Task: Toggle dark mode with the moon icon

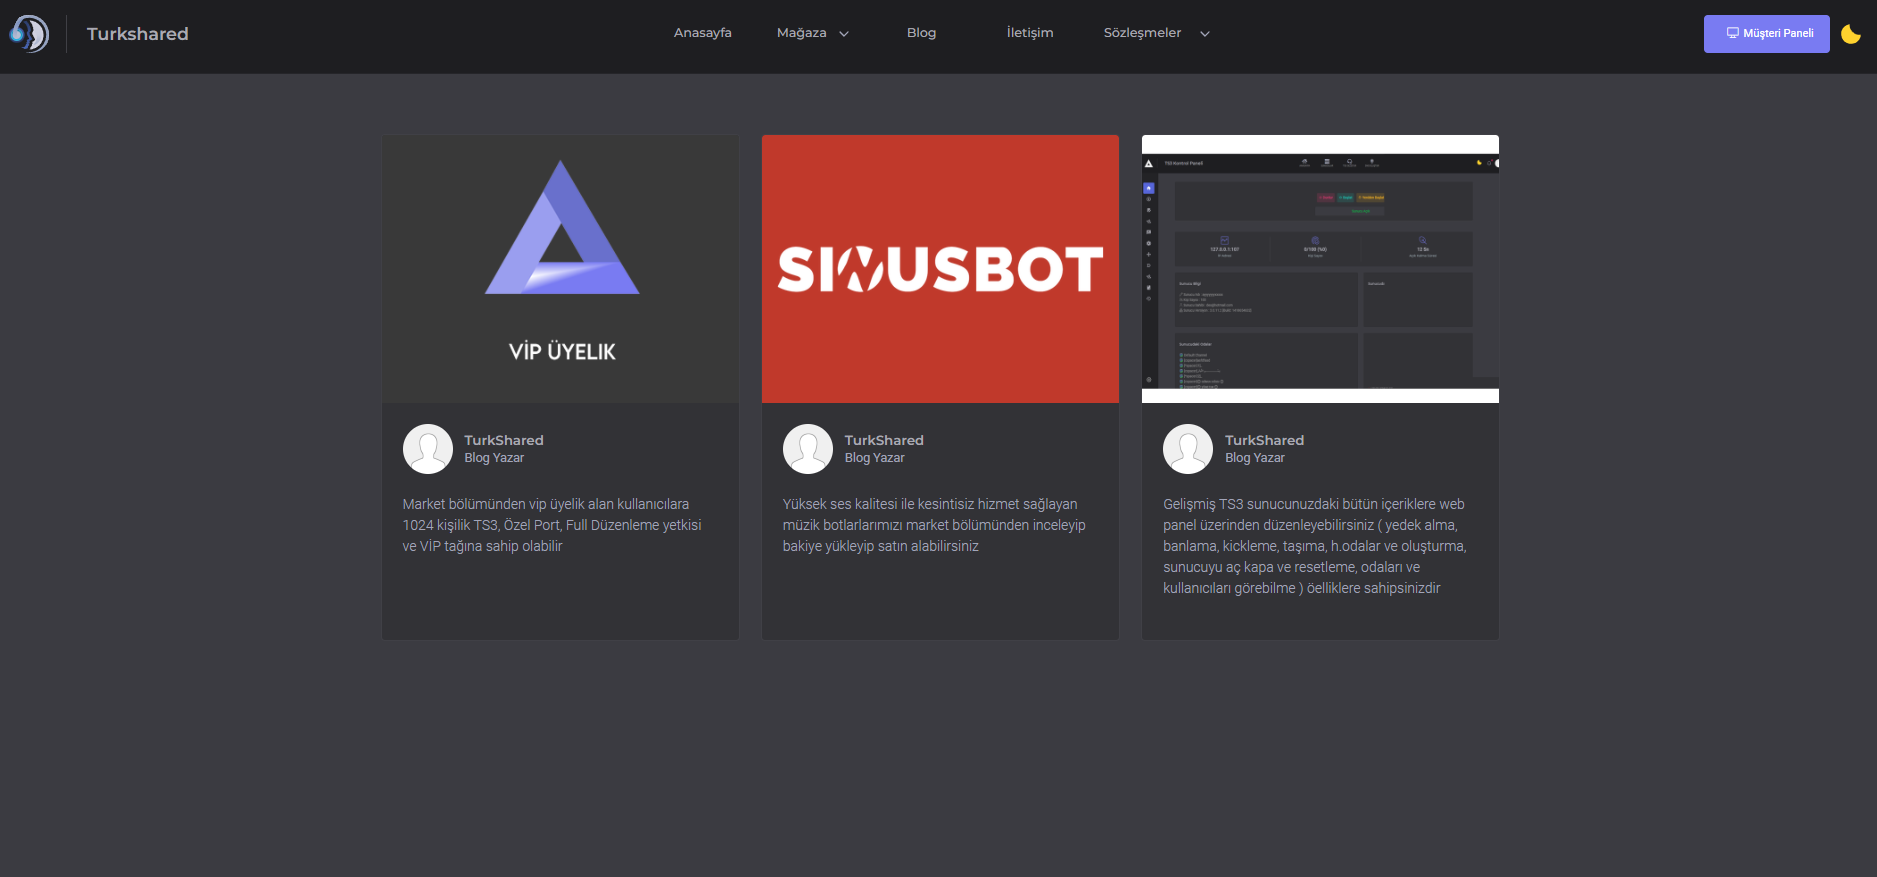Action: click(1850, 34)
